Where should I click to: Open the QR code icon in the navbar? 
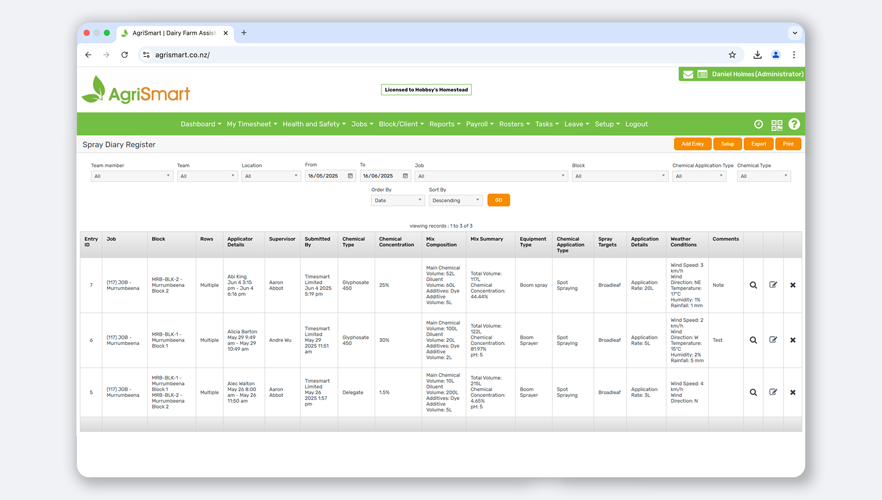coord(777,125)
